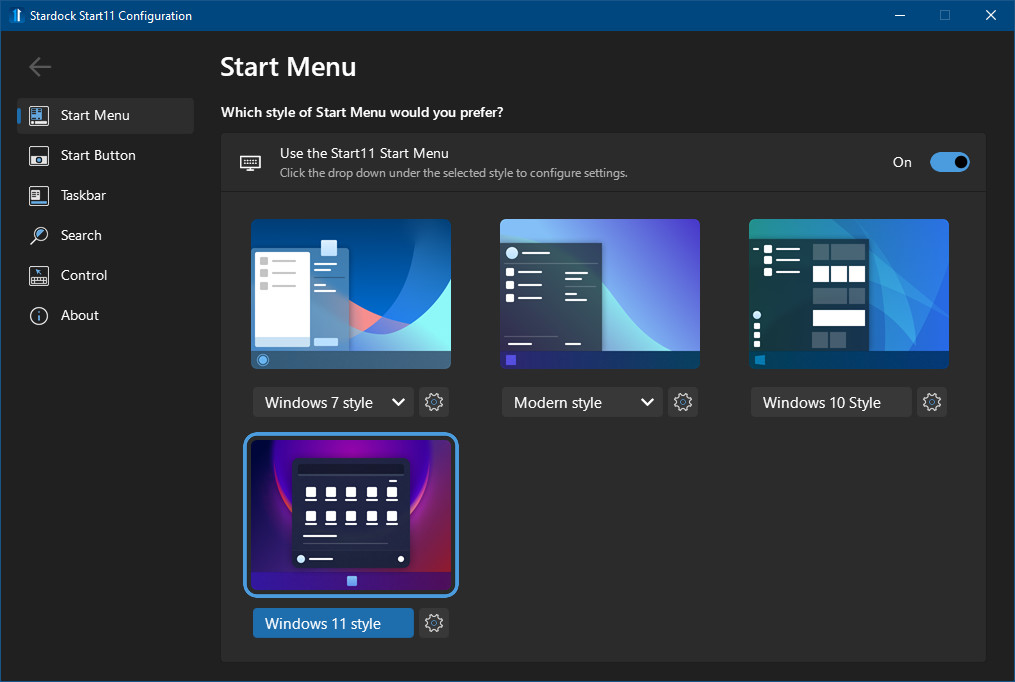Open gear settings for Modern style
Screen dimensions: 1015x682
[x=682, y=402]
